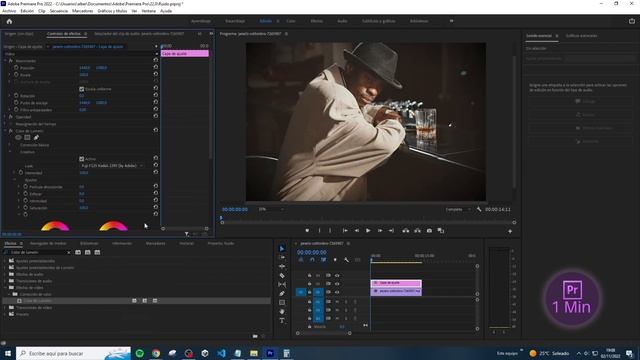640x360 pixels.
Task: Open Program monitor settings wrench icon
Action: (x=479, y=209)
